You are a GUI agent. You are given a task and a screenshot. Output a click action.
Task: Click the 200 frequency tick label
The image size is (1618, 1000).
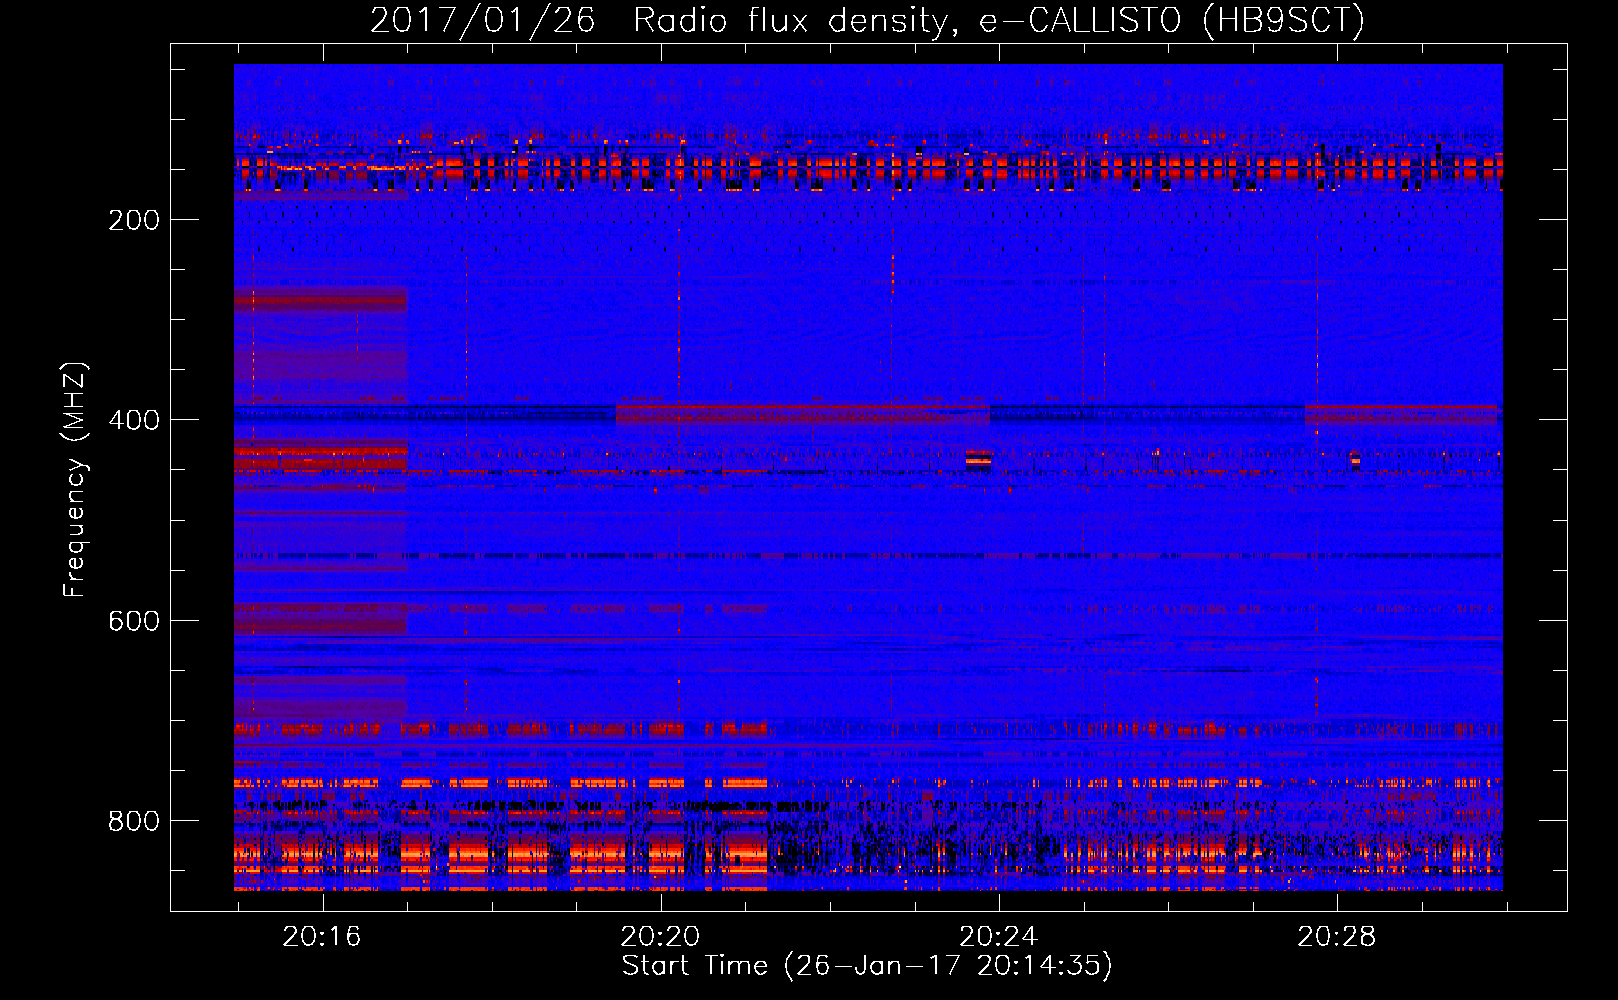tap(134, 220)
